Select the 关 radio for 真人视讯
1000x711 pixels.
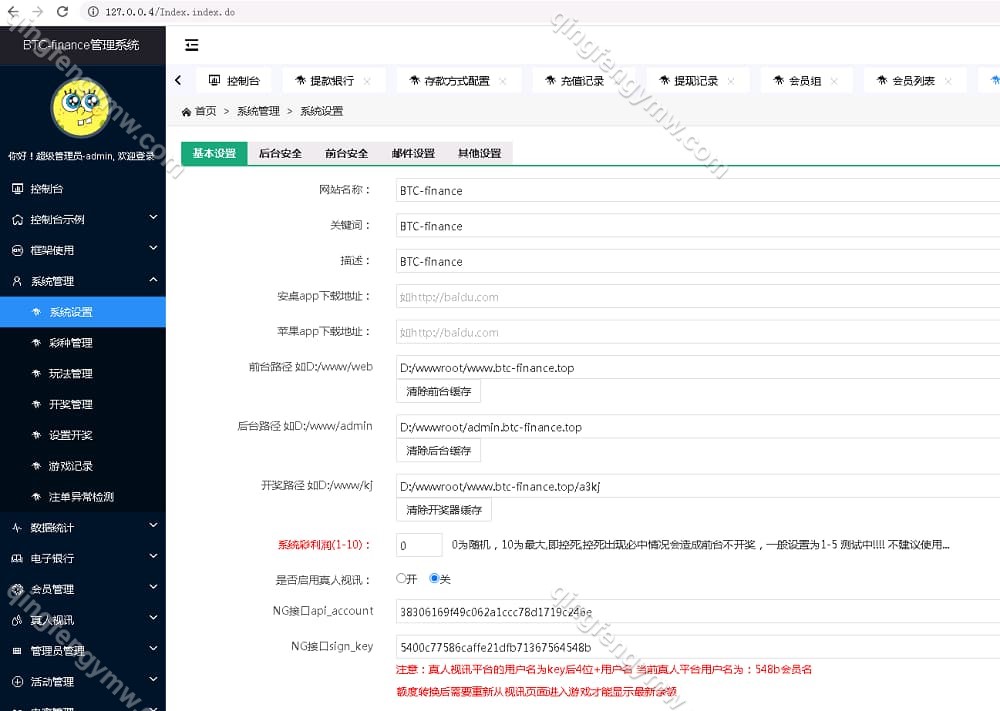pyautogui.click(x=434, y=578)
